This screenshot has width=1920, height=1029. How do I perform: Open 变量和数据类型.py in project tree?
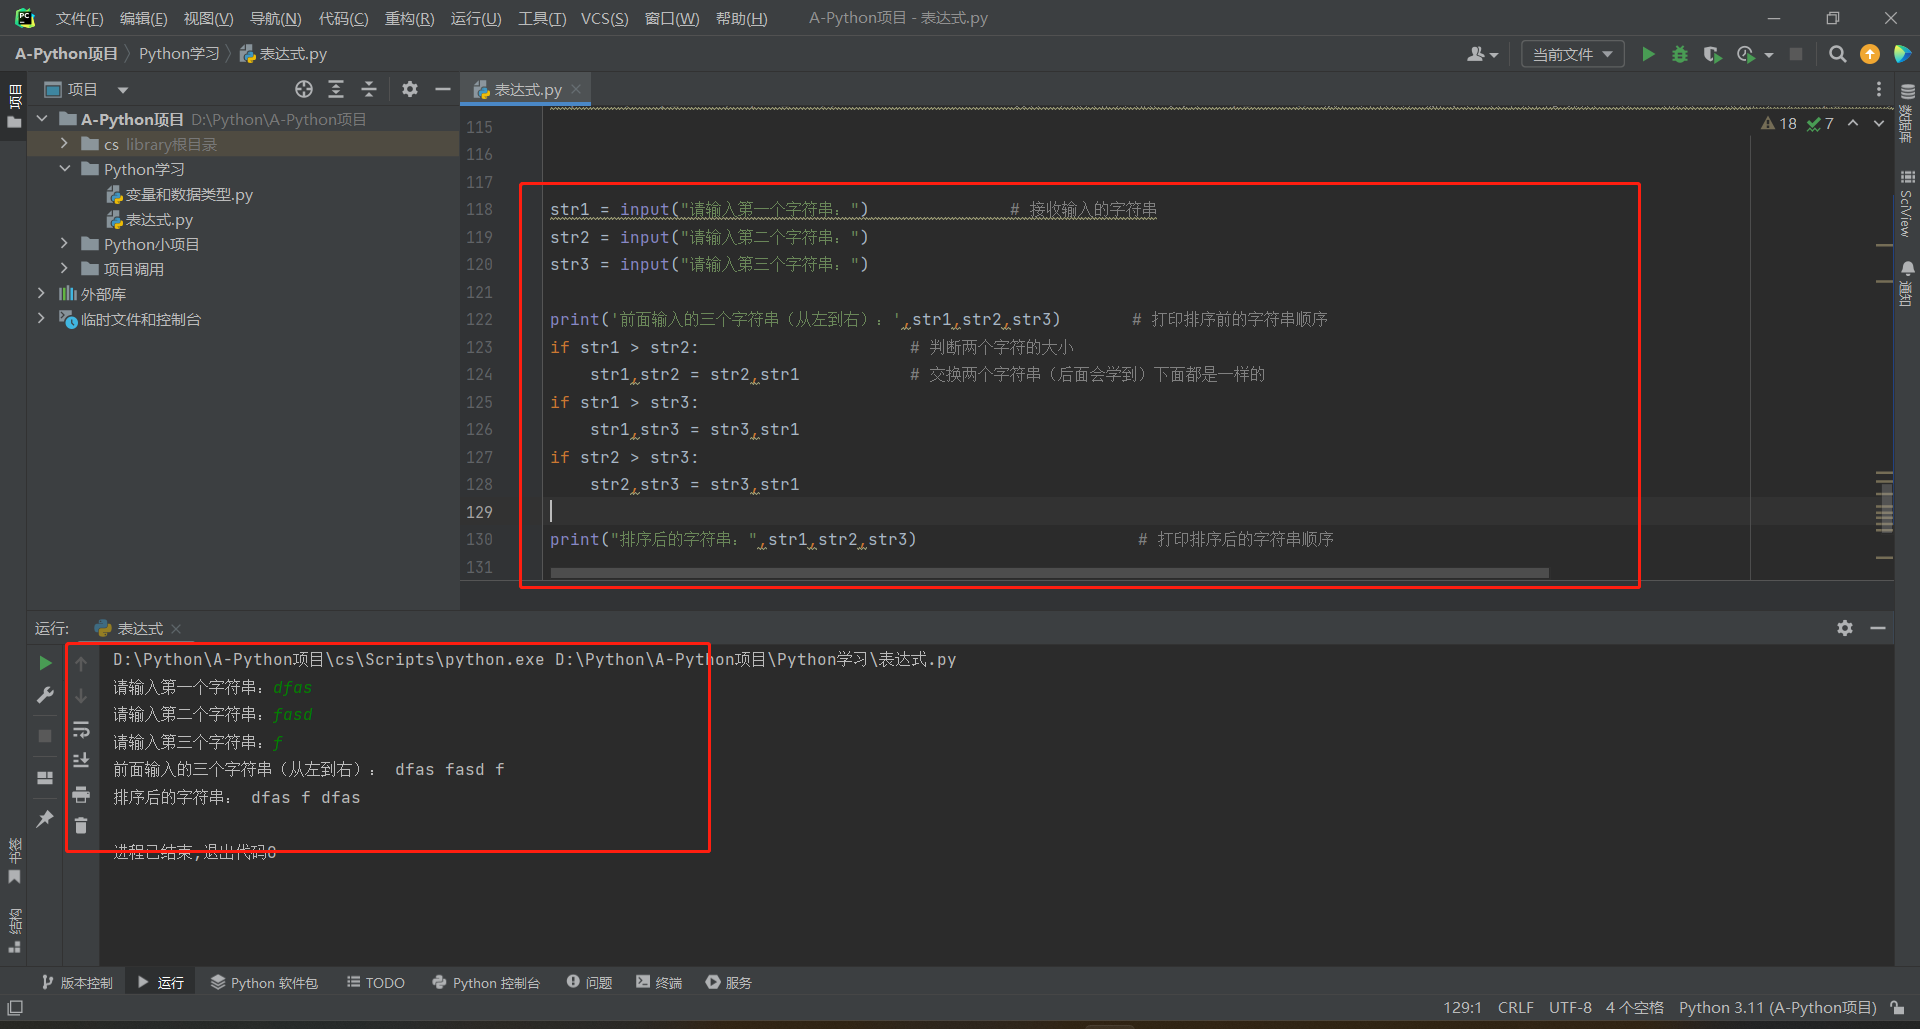click(188, 195)
